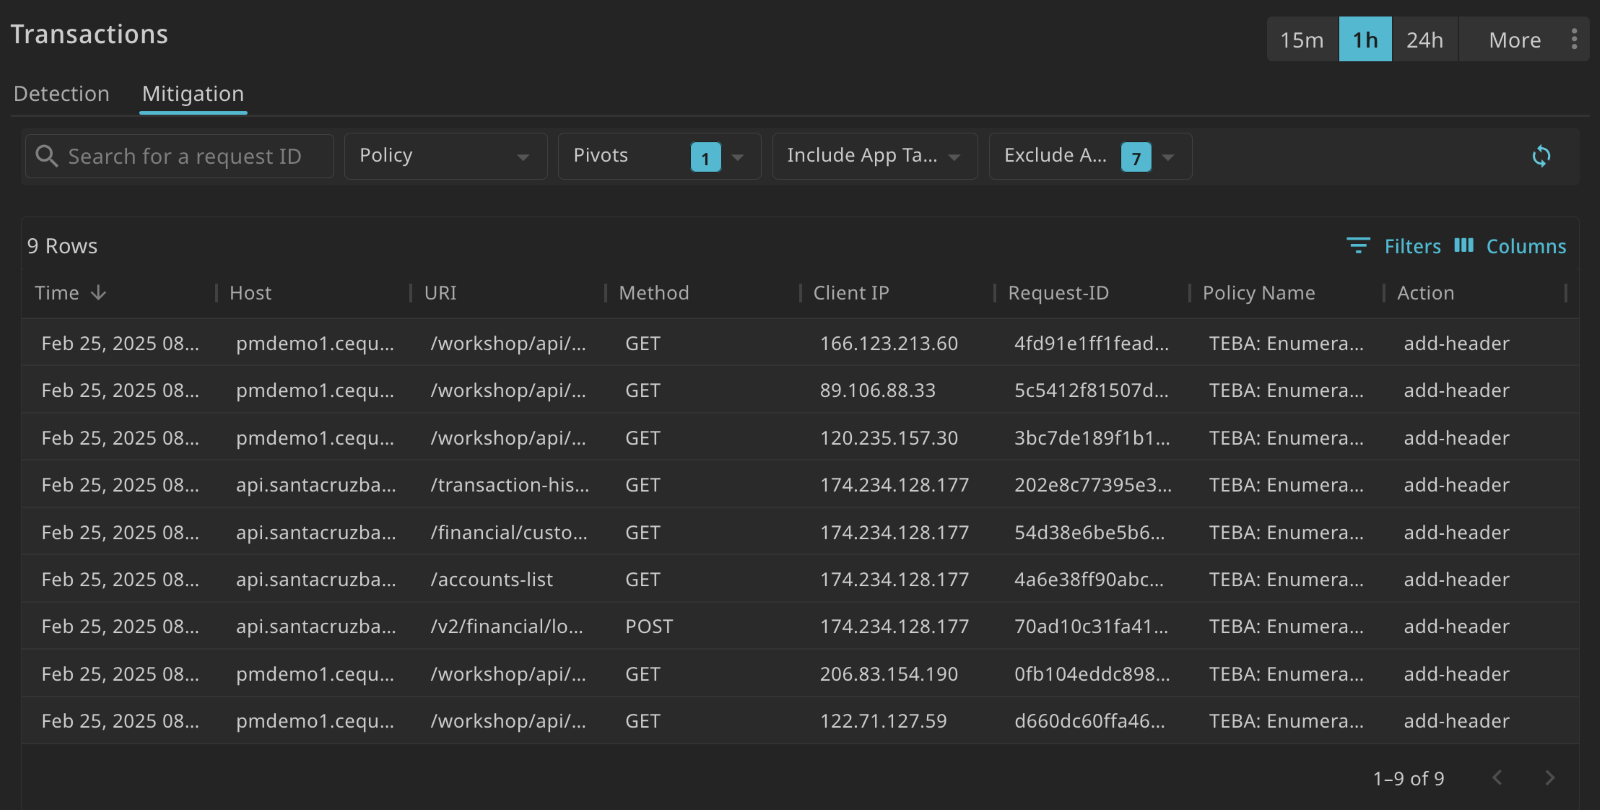Switch to the Detection tab
Viewport: 1600px width, 810px height.
click(62, 94)
